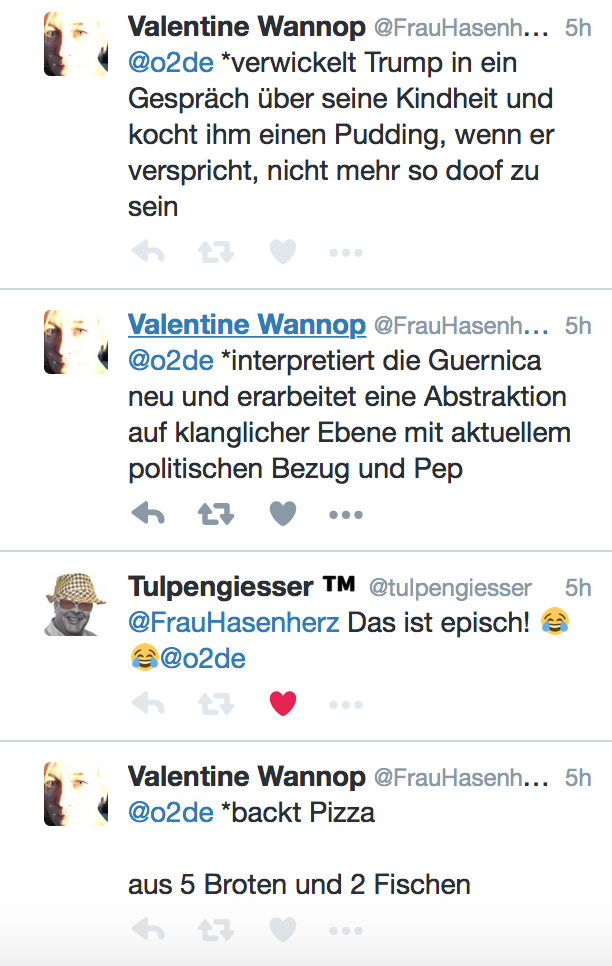612x966 pixels.
Task: Reply to Tulpengiesser's tweet
Action: point(148,704)
